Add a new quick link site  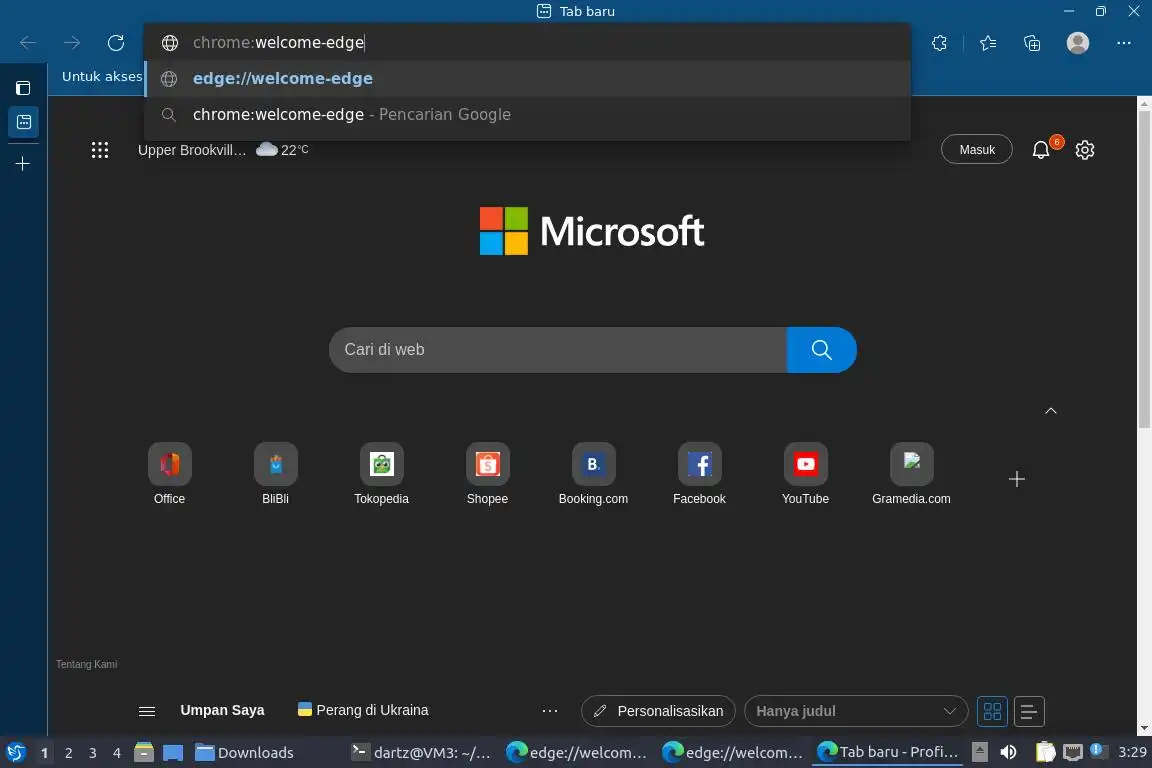click(1017, 479)
